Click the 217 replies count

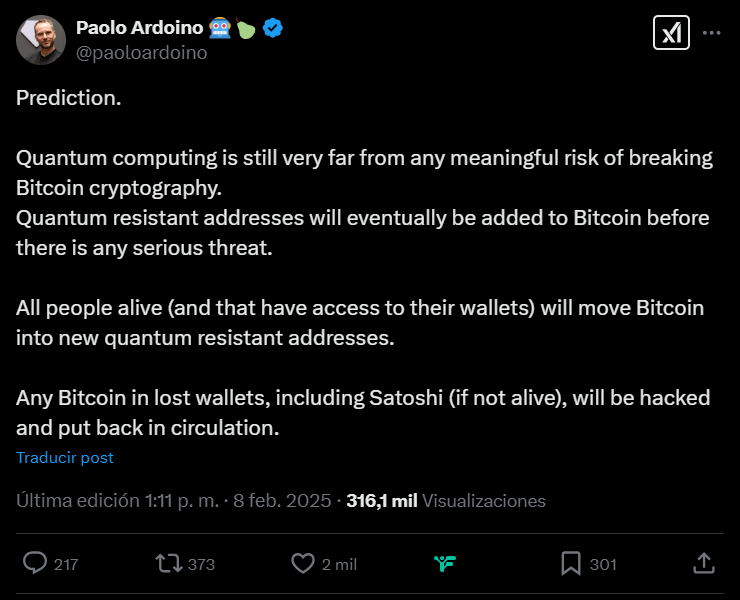[x=66, y=564]
